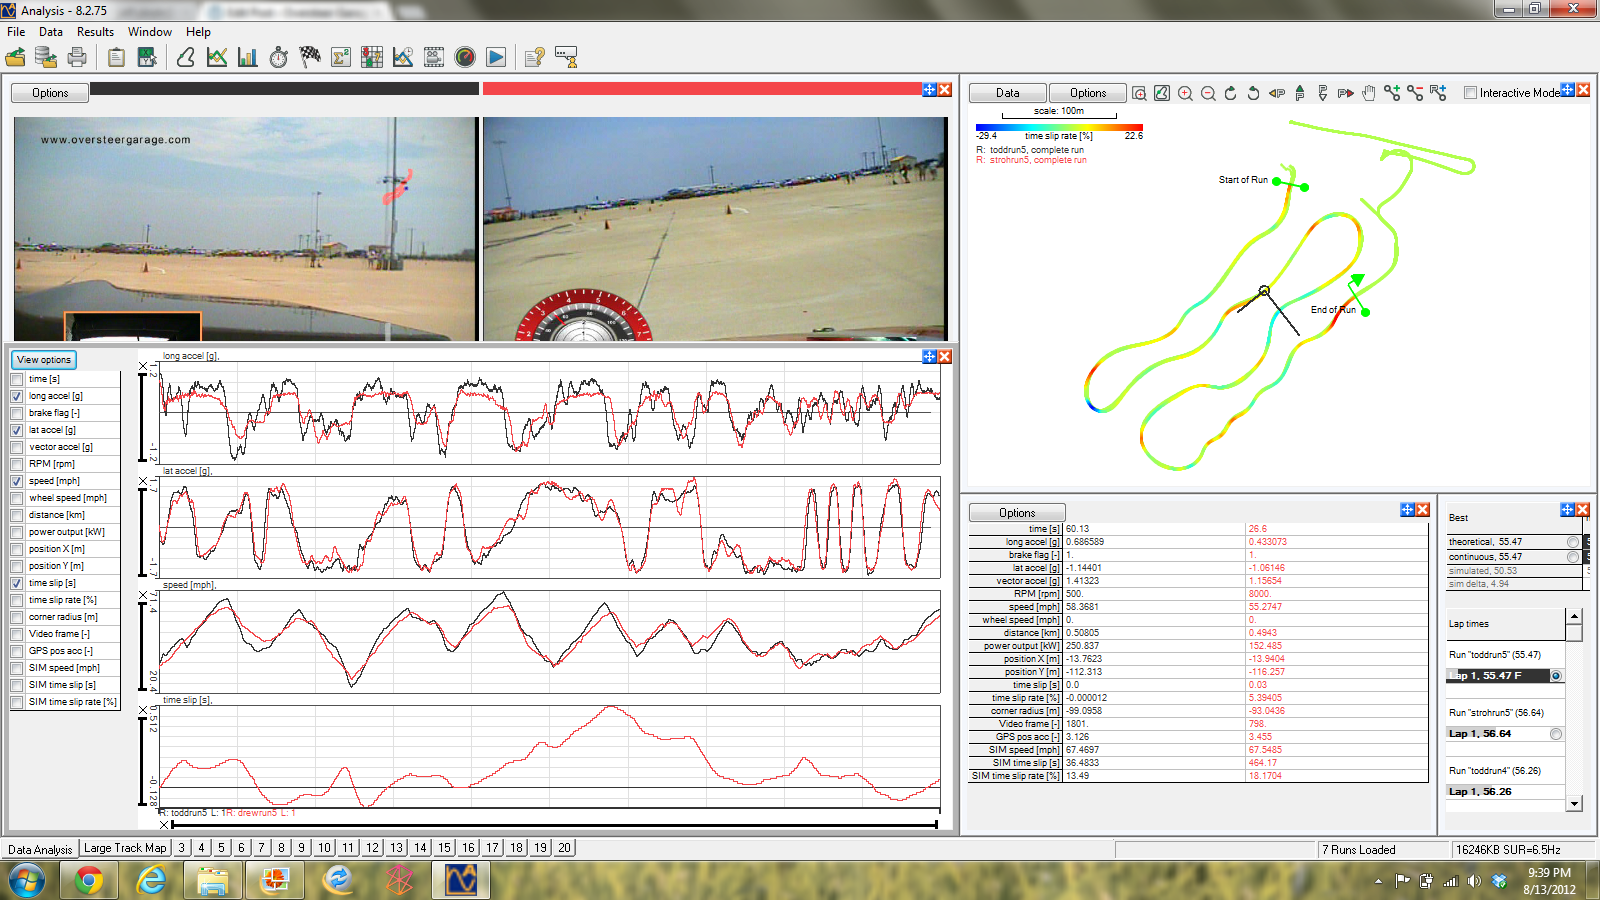Image resolution: width=1600 pixels, height=900 pixels.
Task: Zoom in on the track map
Action: pyautogui.click(x=1185, y=93)
